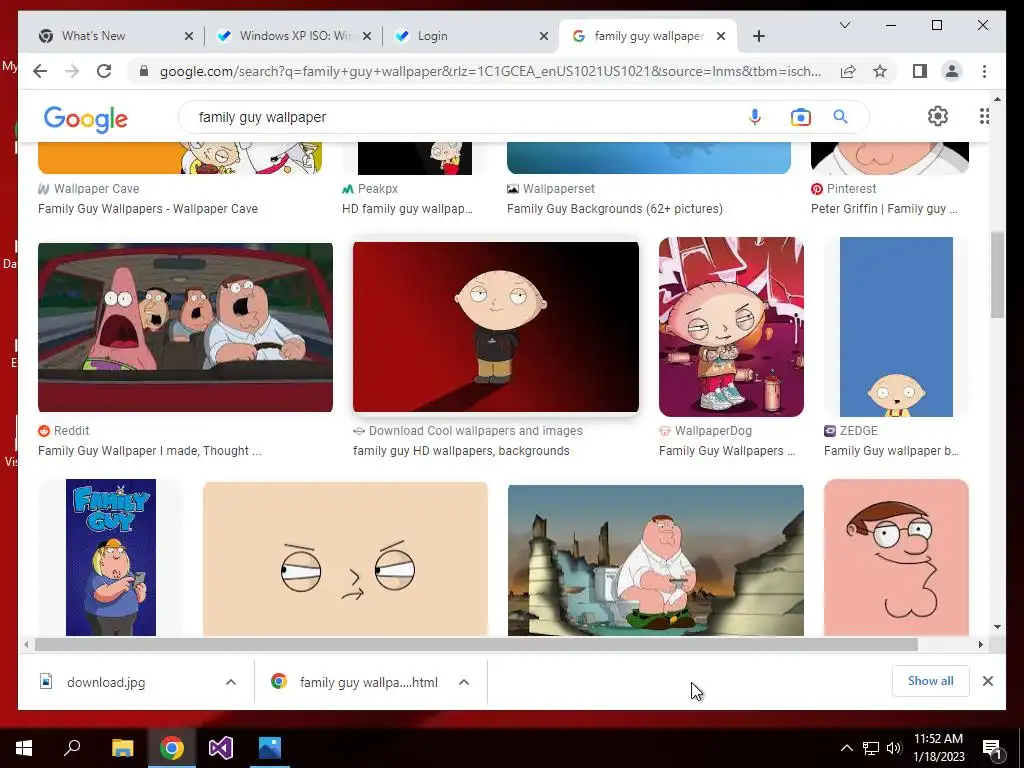Screen dimensions: 1024x768
Task: Start voice search with microphone
Action: pyautogui.click(x=755, y=118)
